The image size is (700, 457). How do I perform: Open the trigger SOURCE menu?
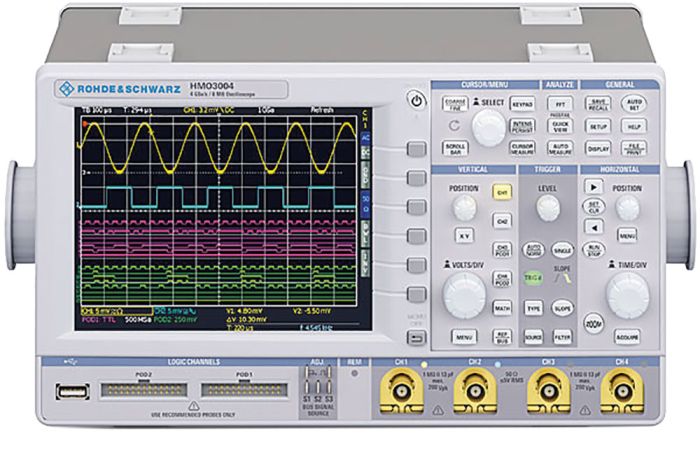click(533, 337)
